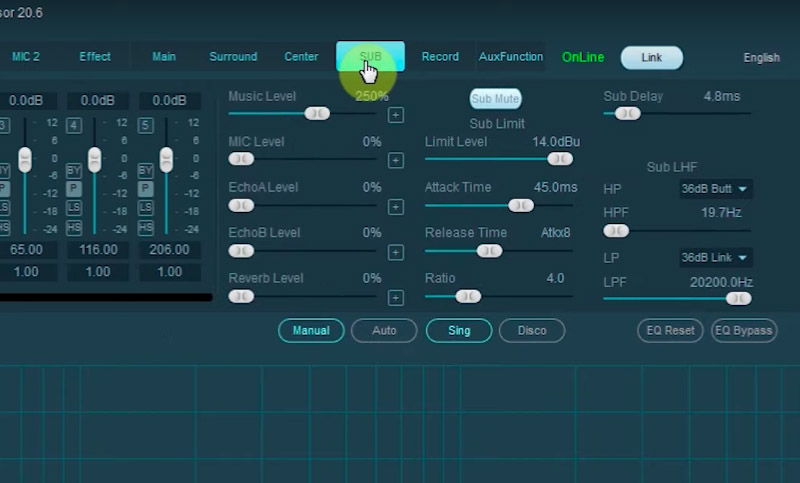
Task: Click the Attack Time slider handle
Action: 520,205
